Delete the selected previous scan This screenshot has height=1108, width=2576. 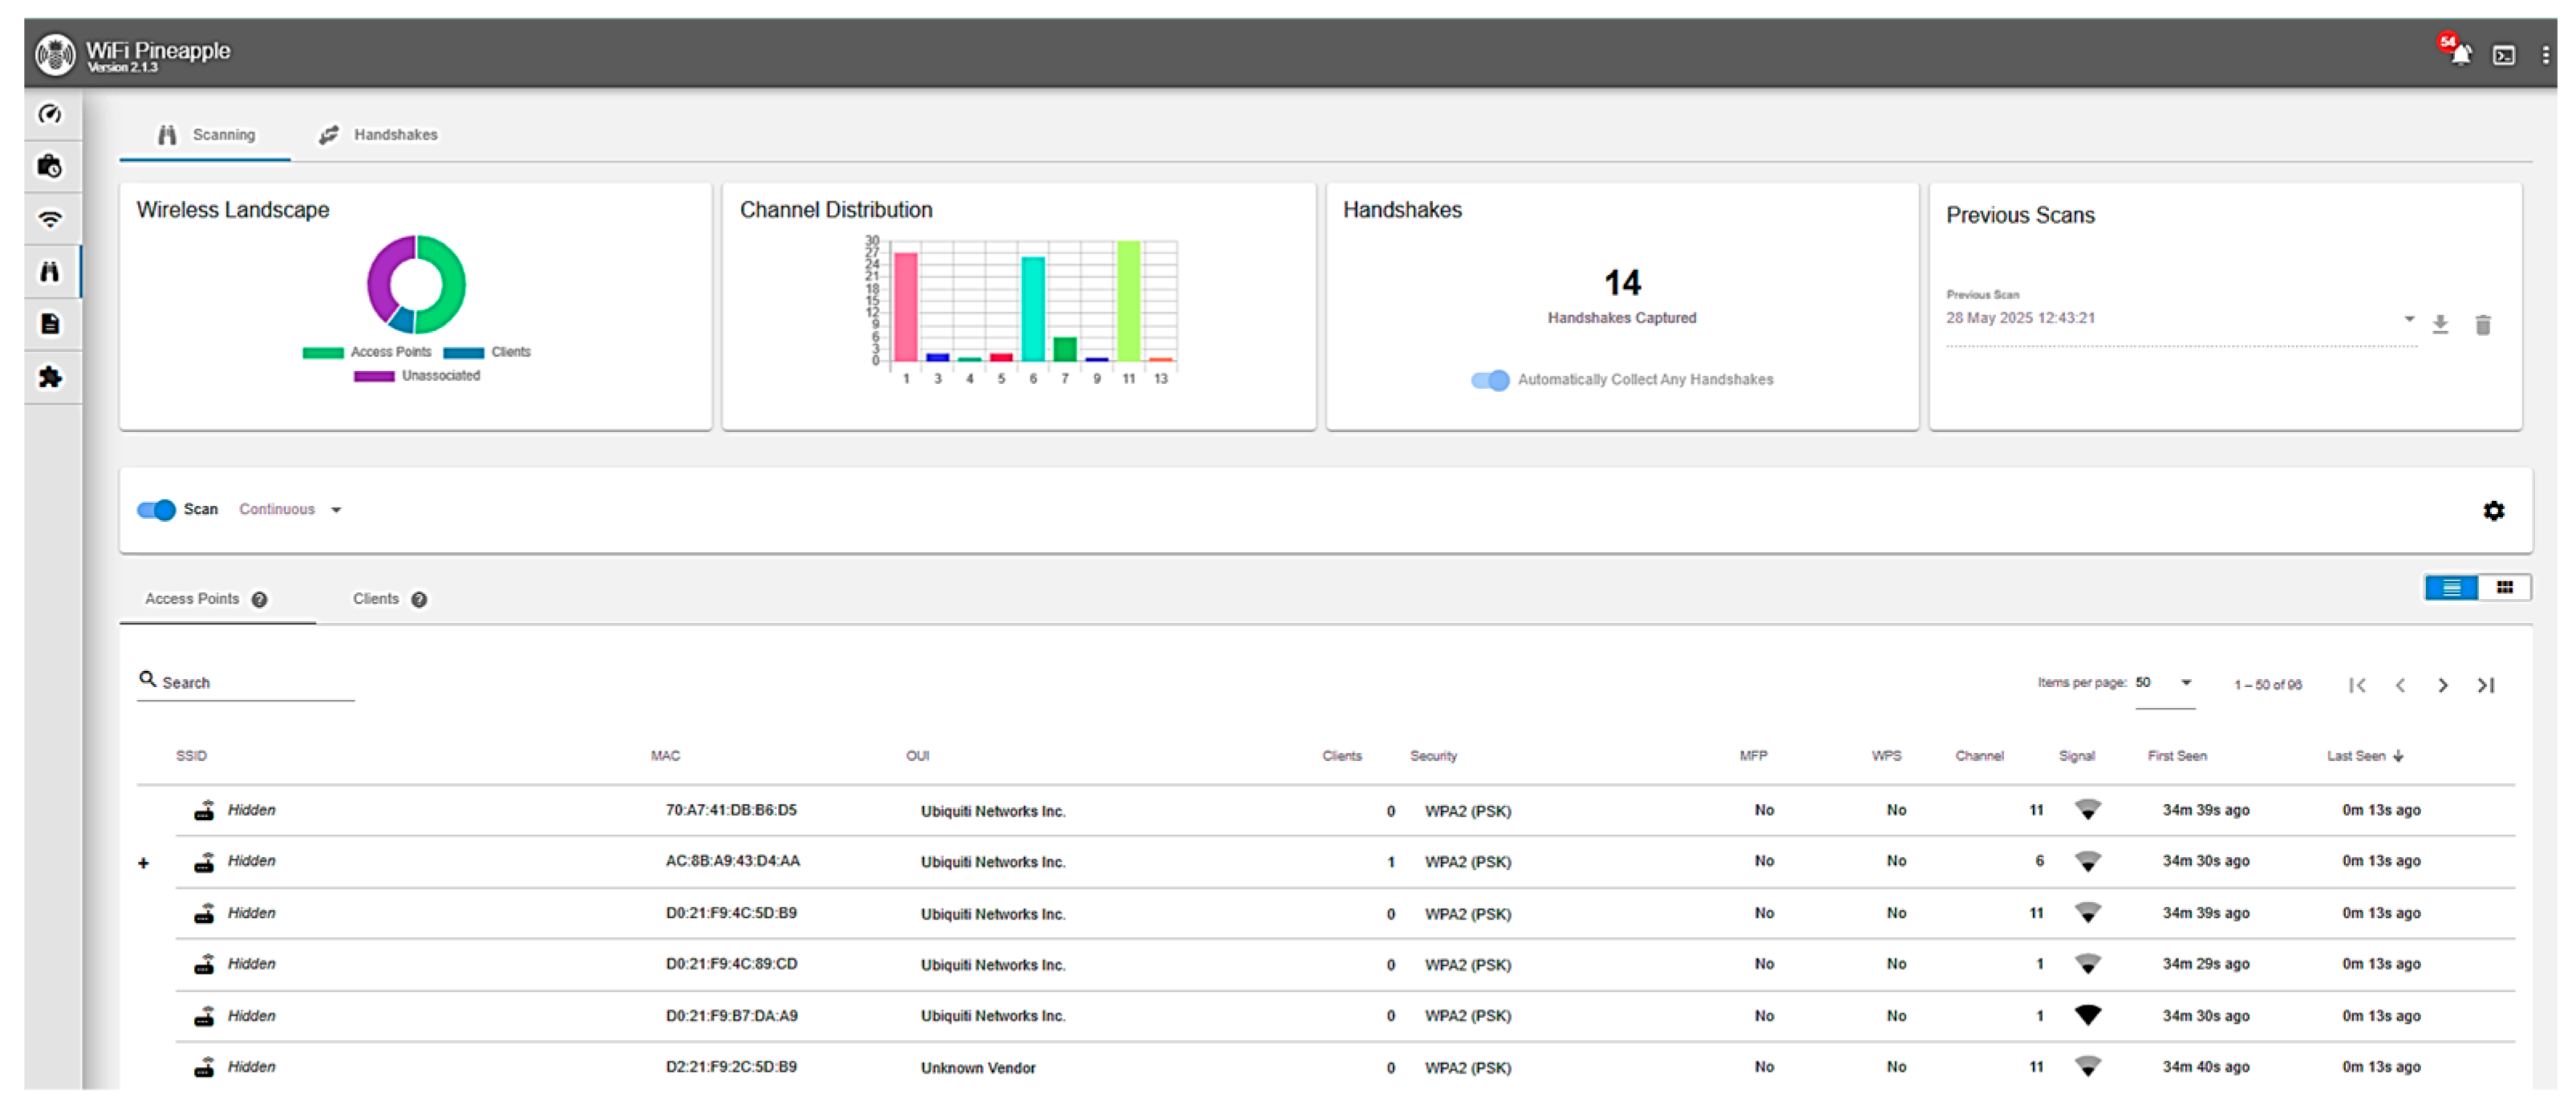2483,324
